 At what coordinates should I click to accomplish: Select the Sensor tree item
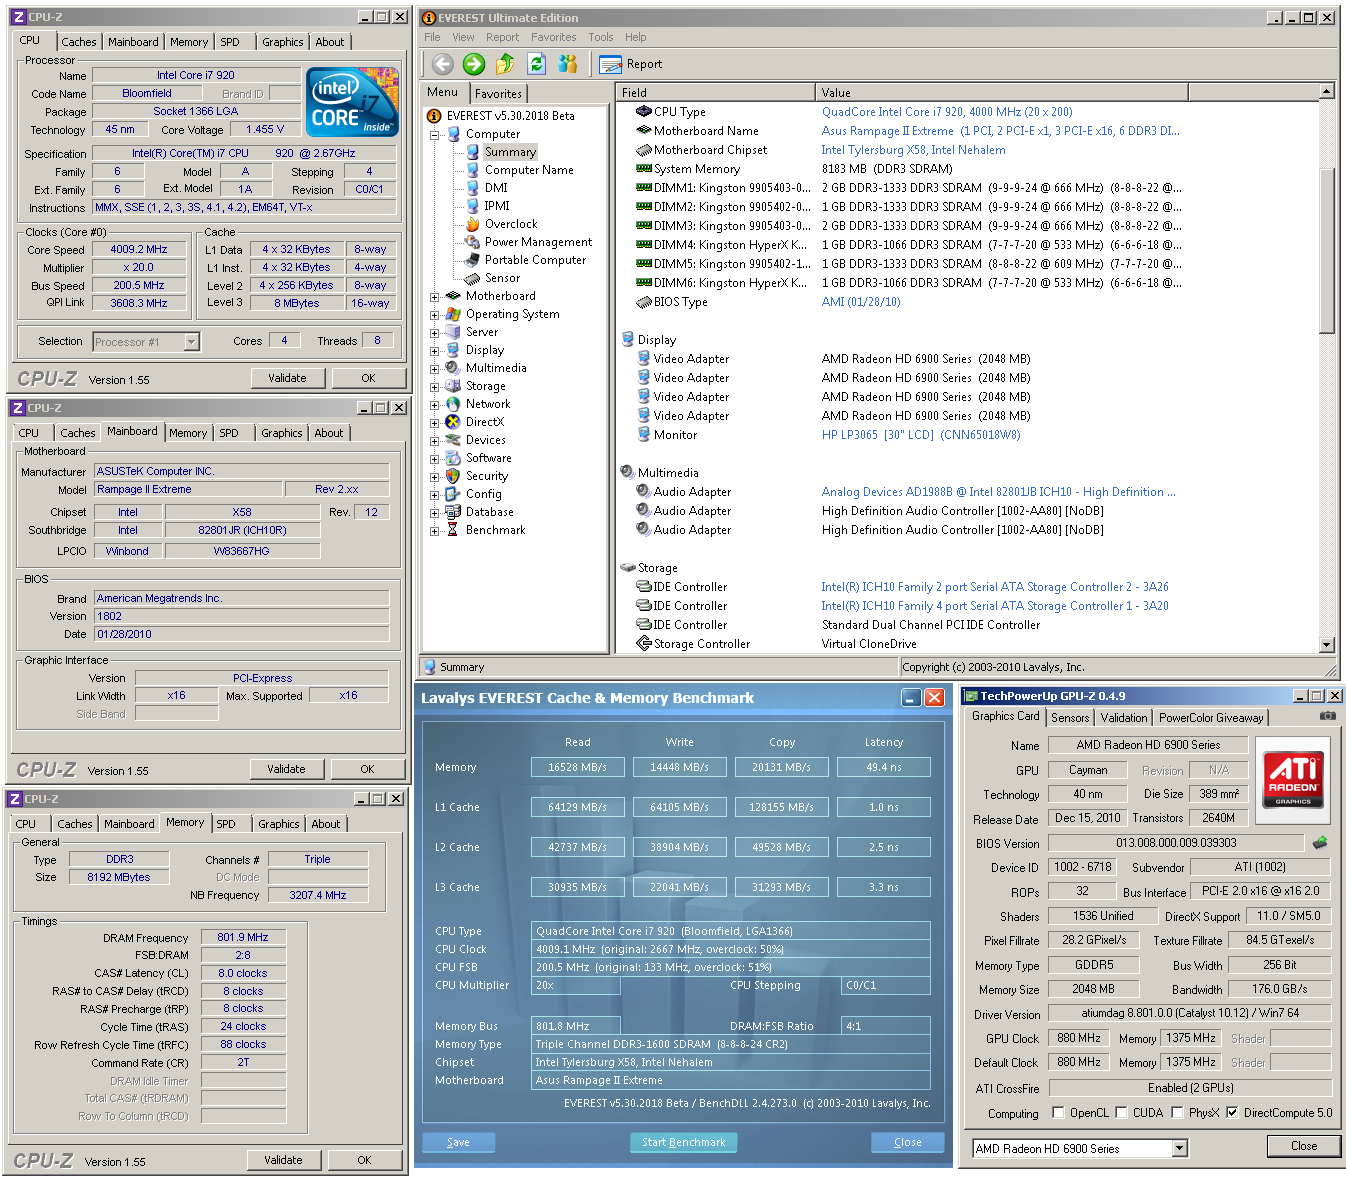click(x=502, y=278)
